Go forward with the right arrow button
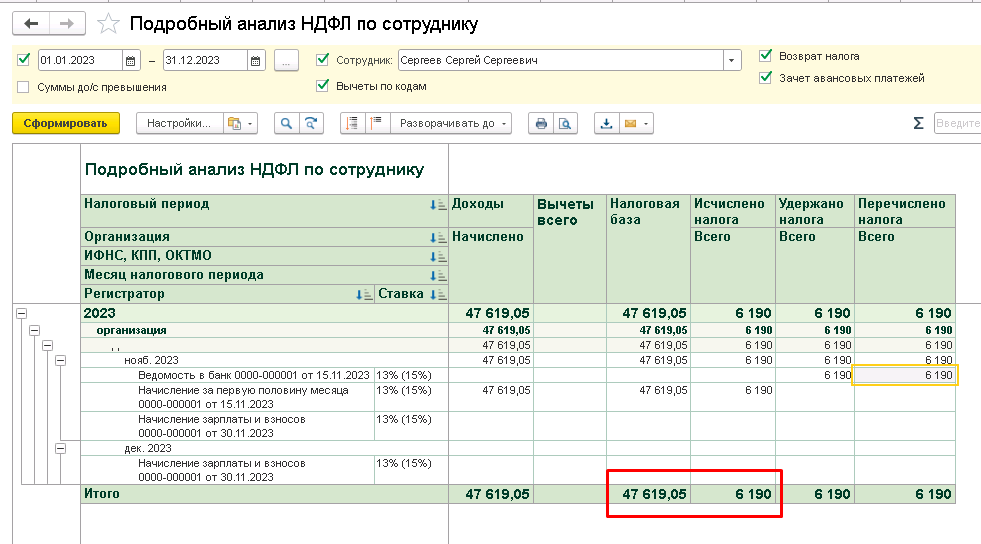Screen dimensions: 981x544 (x=67, y=24)
